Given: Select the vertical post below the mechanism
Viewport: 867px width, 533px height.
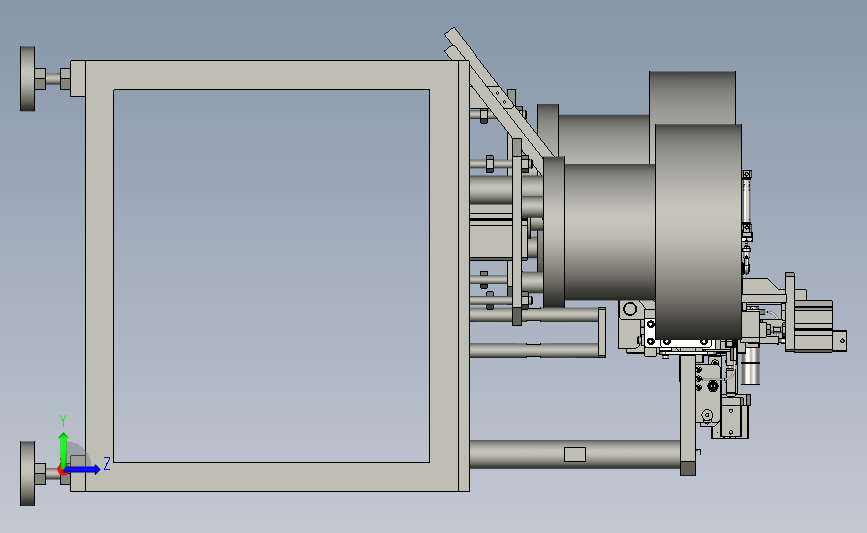Looking at the screenshot, I should point(687,415).
